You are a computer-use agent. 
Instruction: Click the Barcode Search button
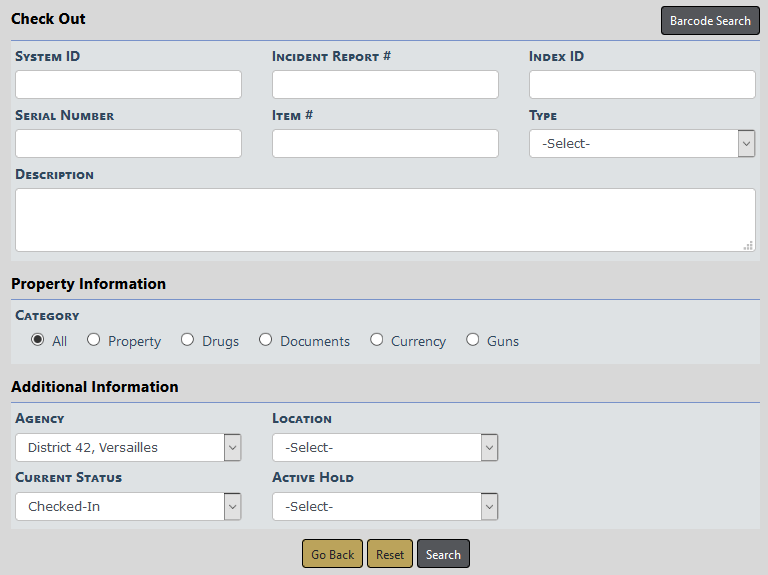710,21
